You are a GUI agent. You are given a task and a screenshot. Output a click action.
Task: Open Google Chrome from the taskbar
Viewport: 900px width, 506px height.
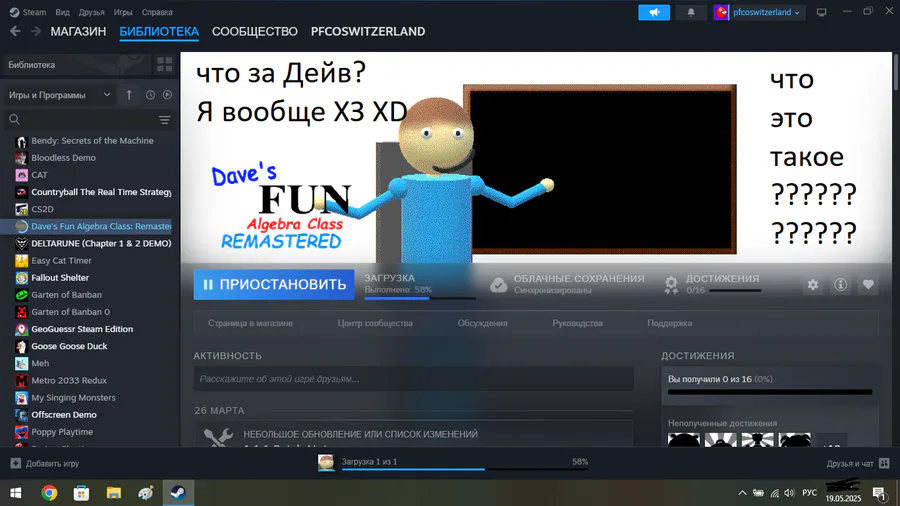[x=49, y=493]
